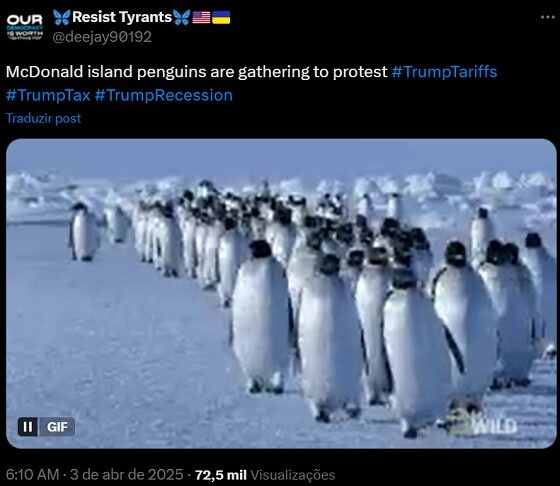The height and width of the screenshot is (486, 560).
Task: Click the US flag emoji in name
Action: [201, 17]
